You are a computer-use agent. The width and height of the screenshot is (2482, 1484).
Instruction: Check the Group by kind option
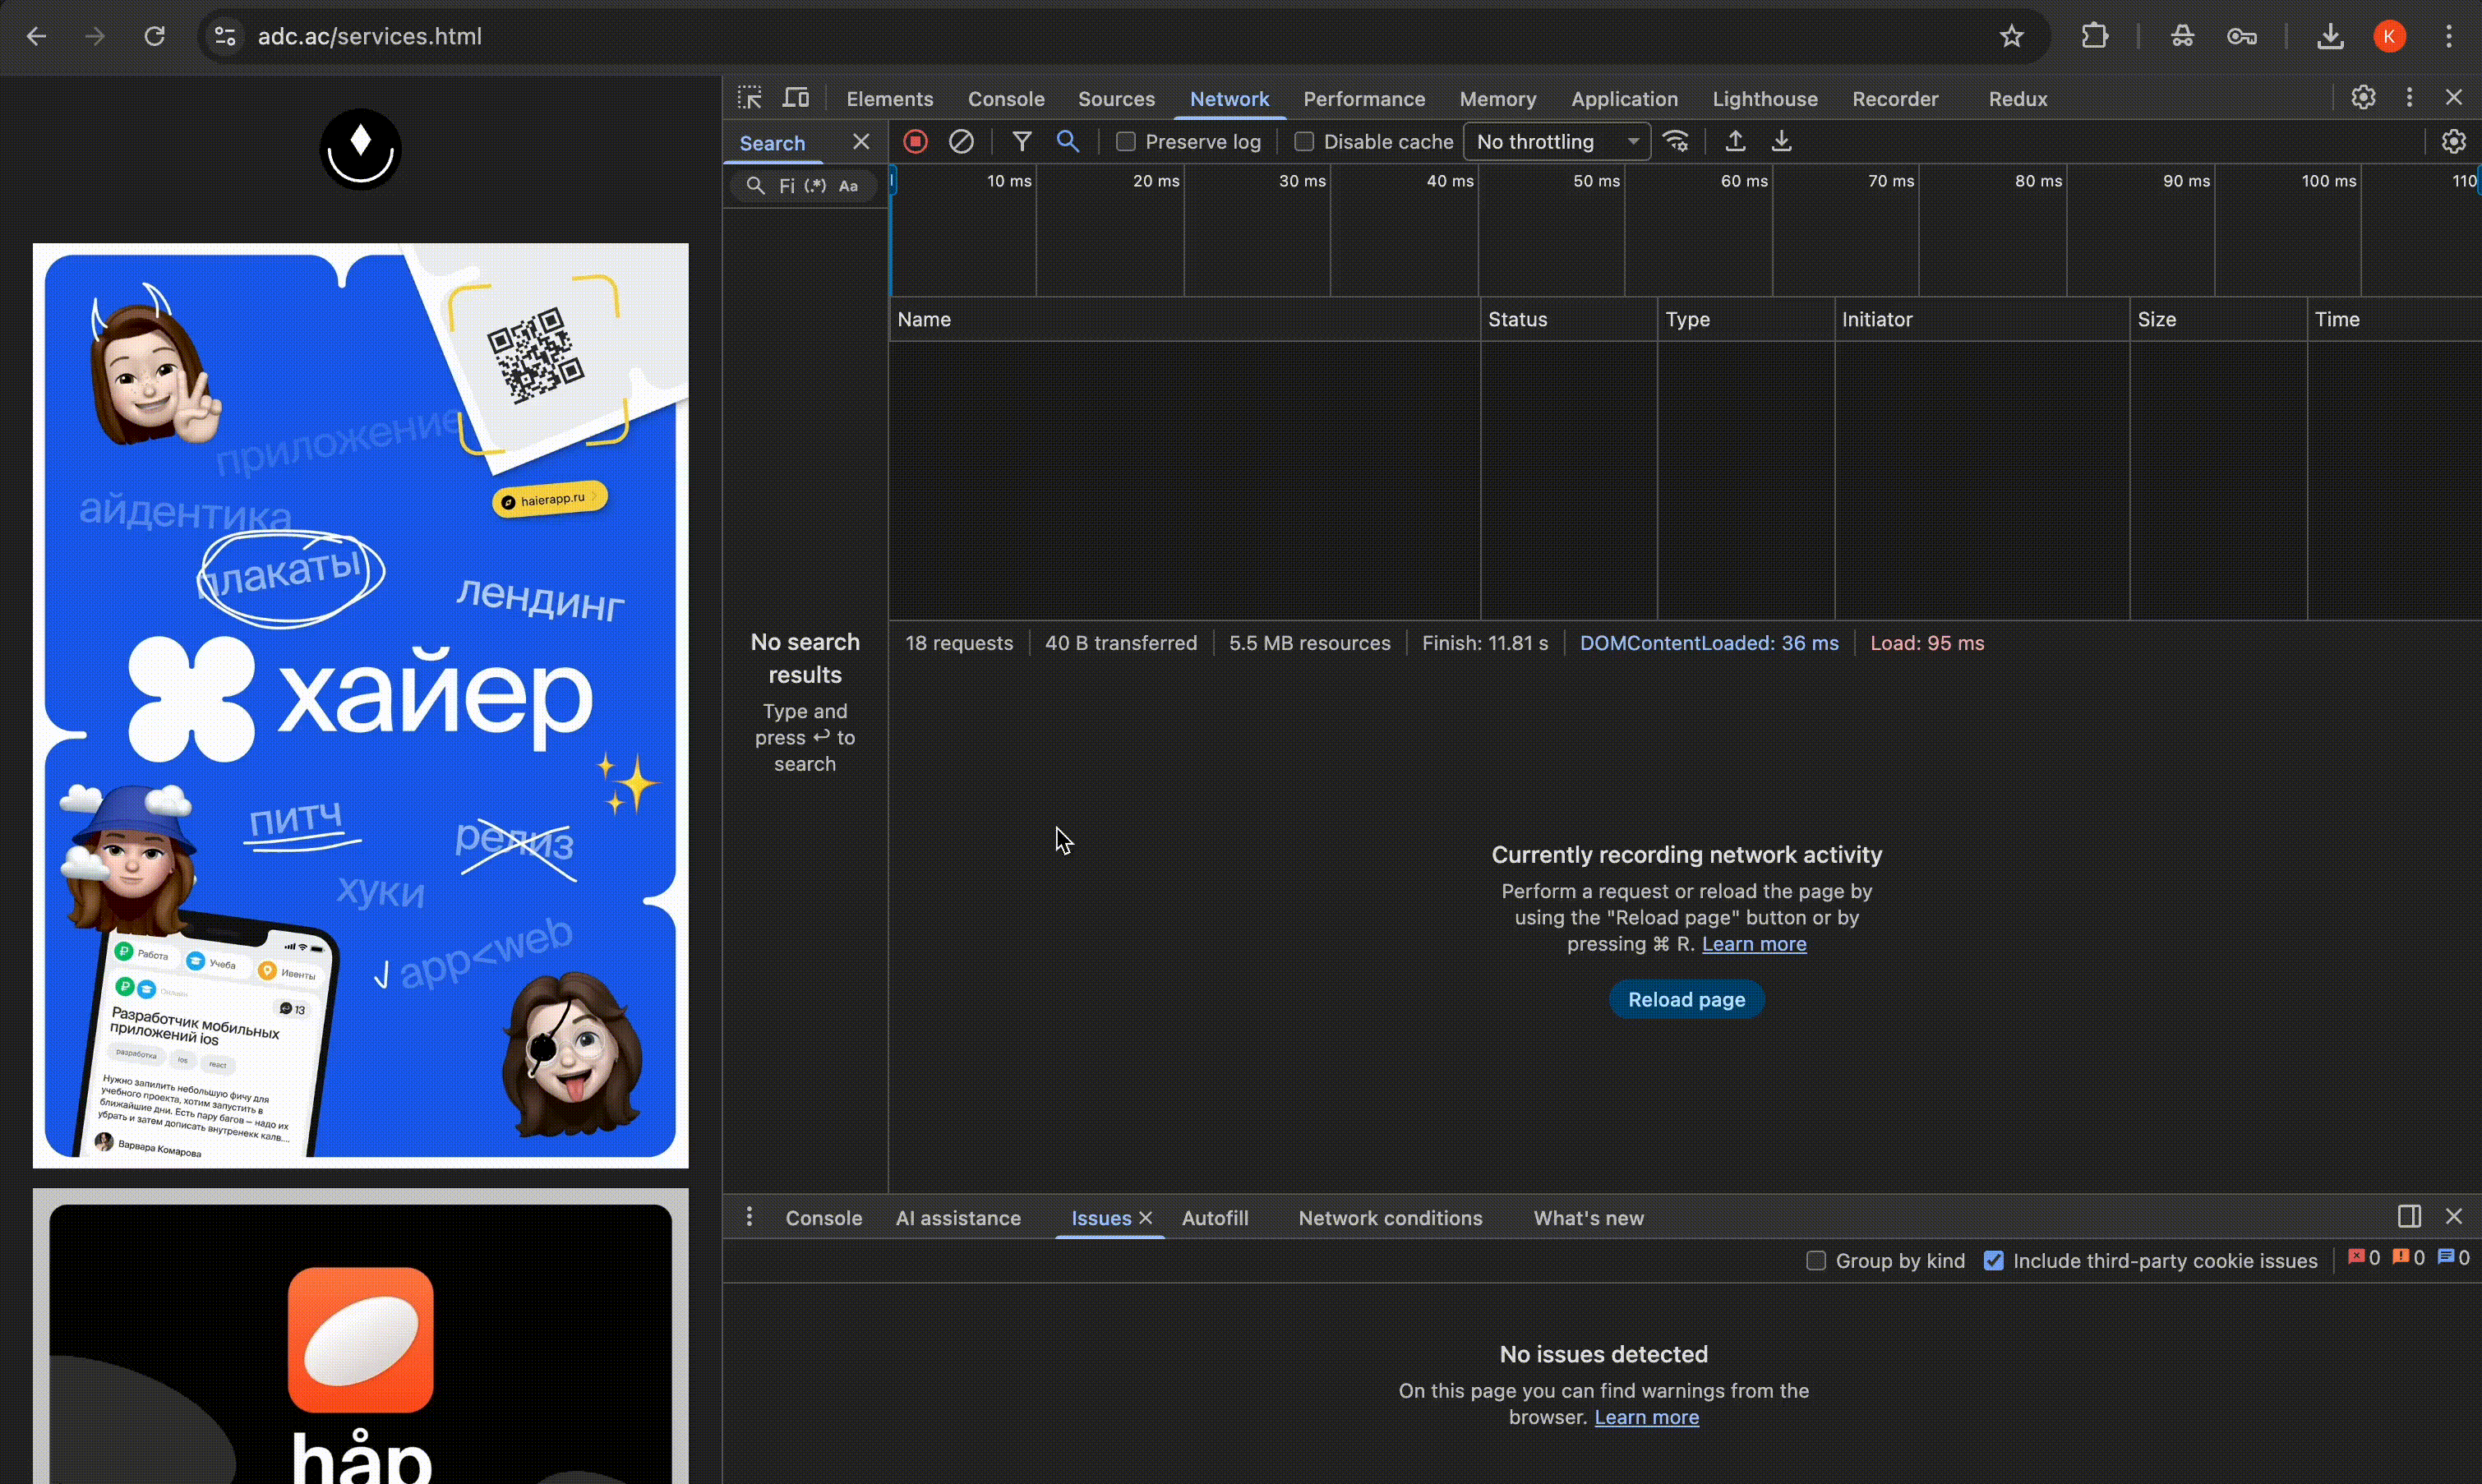1816,1261
